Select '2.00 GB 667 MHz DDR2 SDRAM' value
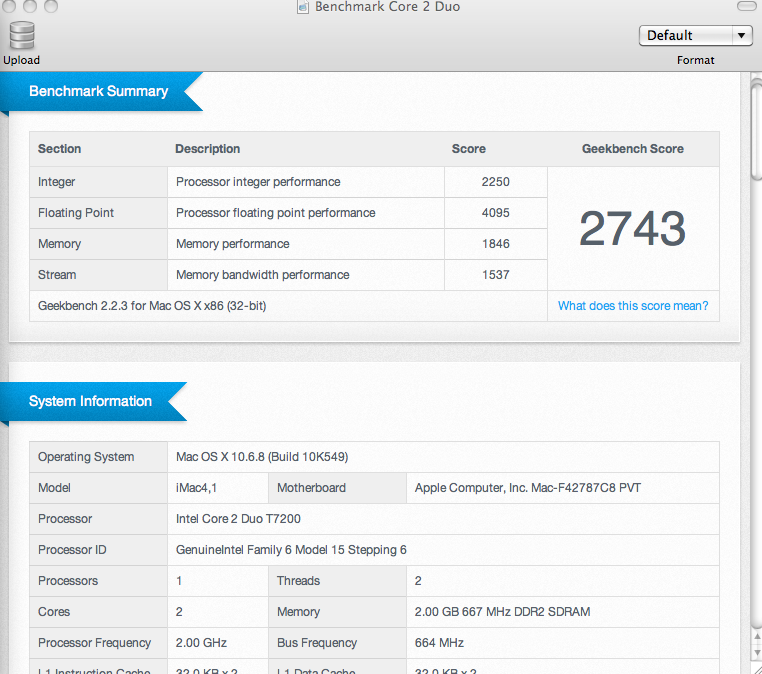 [502, 612]
